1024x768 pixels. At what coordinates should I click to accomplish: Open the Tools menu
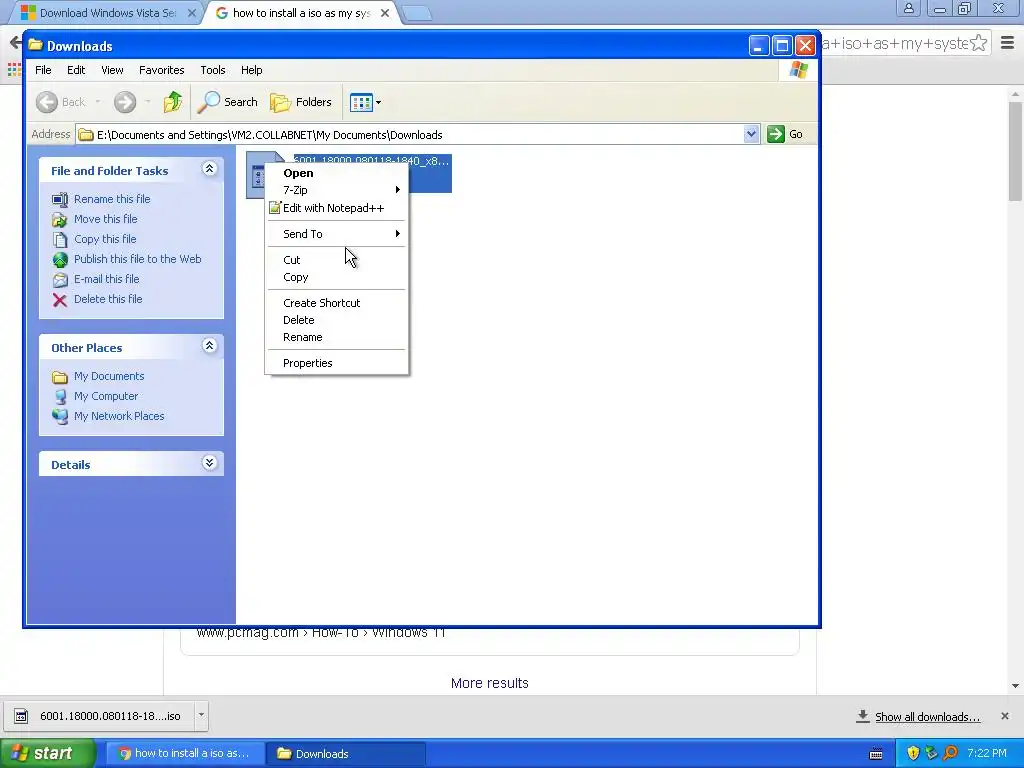click(x=213, y=70)
